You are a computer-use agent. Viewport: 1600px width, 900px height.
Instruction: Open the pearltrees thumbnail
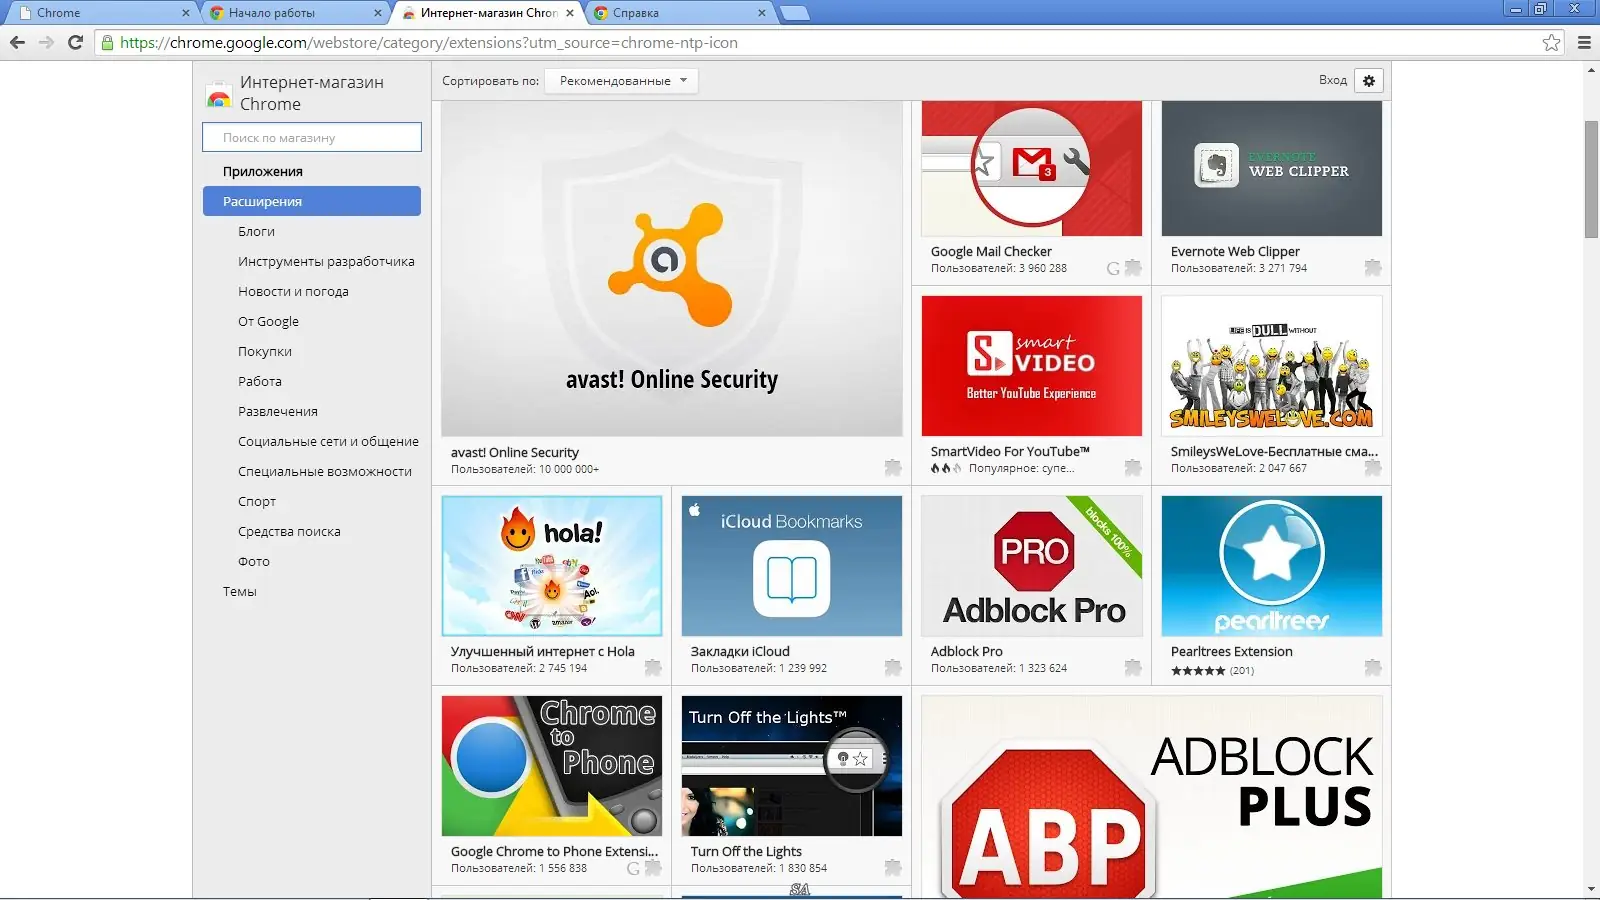(1272, 566)
